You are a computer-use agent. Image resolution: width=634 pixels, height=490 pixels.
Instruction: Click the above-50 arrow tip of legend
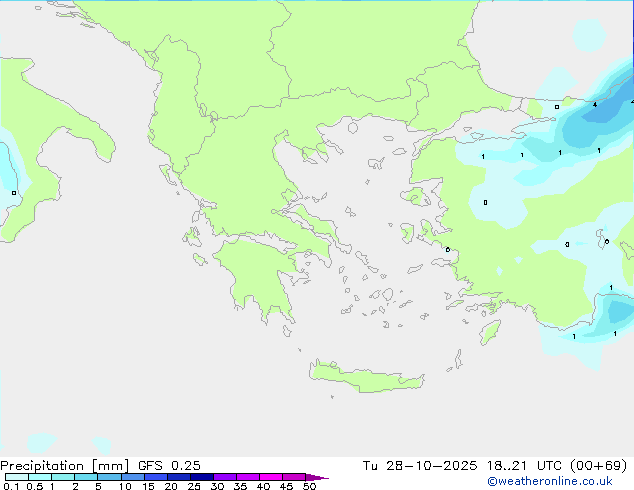pos(317,477)
